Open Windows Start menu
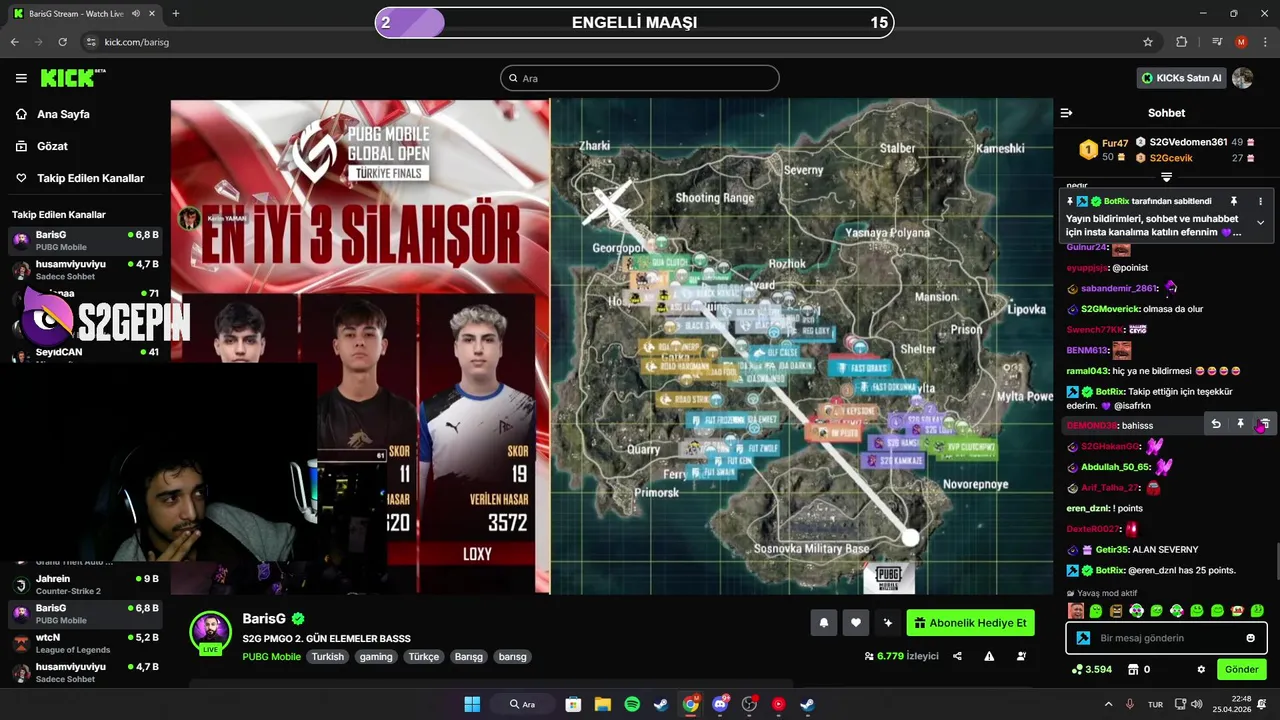 point(471,704)
